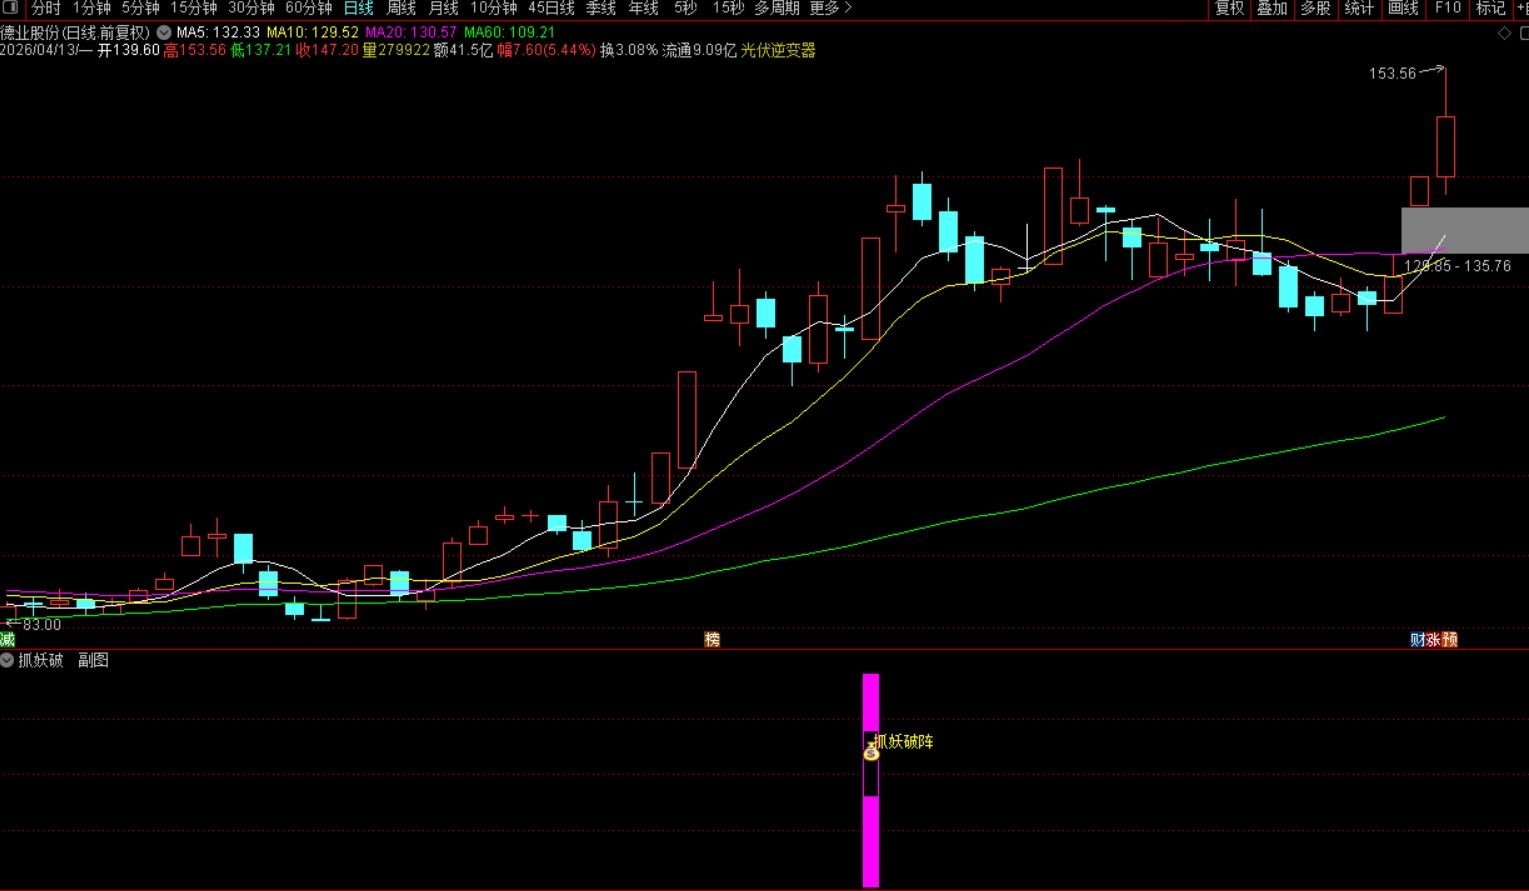The height and width of the screenshot is (891, 1529).
Task: Click the MA60: 109.21 label
Action: pyautogui.click(x=509, y=32)
